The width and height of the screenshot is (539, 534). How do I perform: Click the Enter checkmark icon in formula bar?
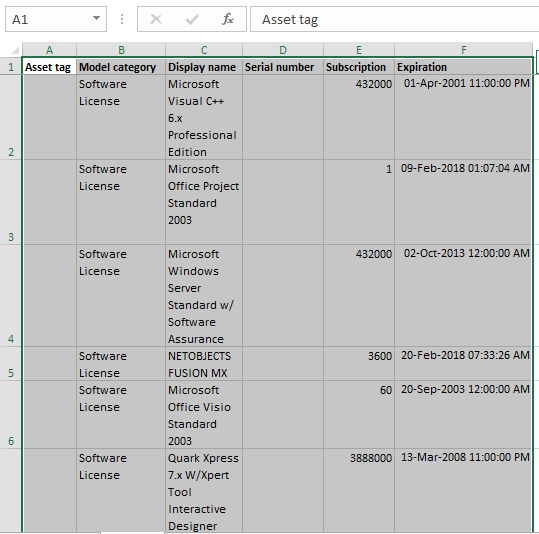[192, 19]
